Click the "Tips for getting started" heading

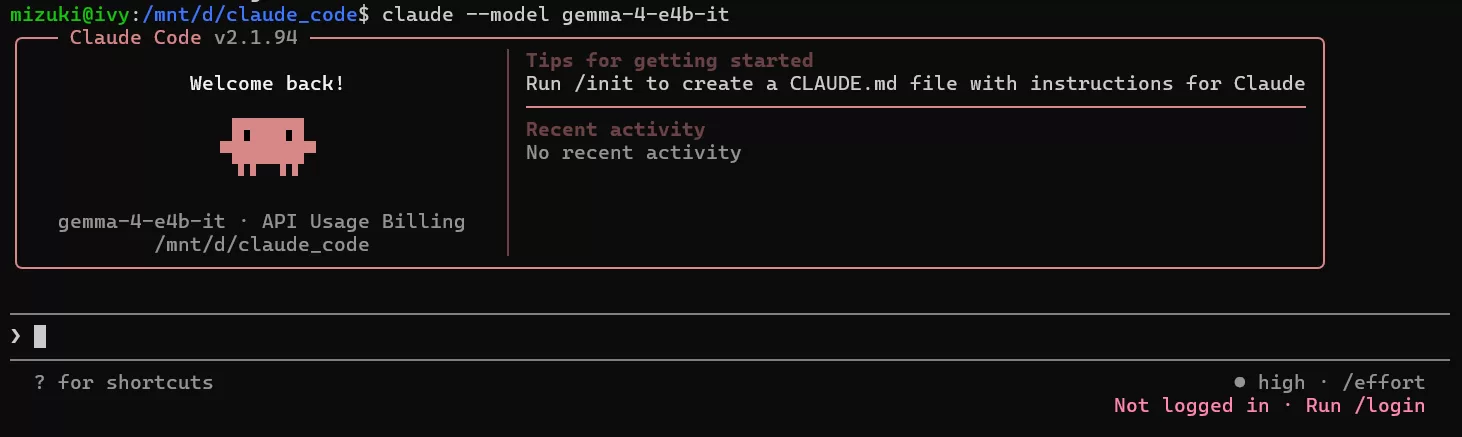click(x=669, y=60)
